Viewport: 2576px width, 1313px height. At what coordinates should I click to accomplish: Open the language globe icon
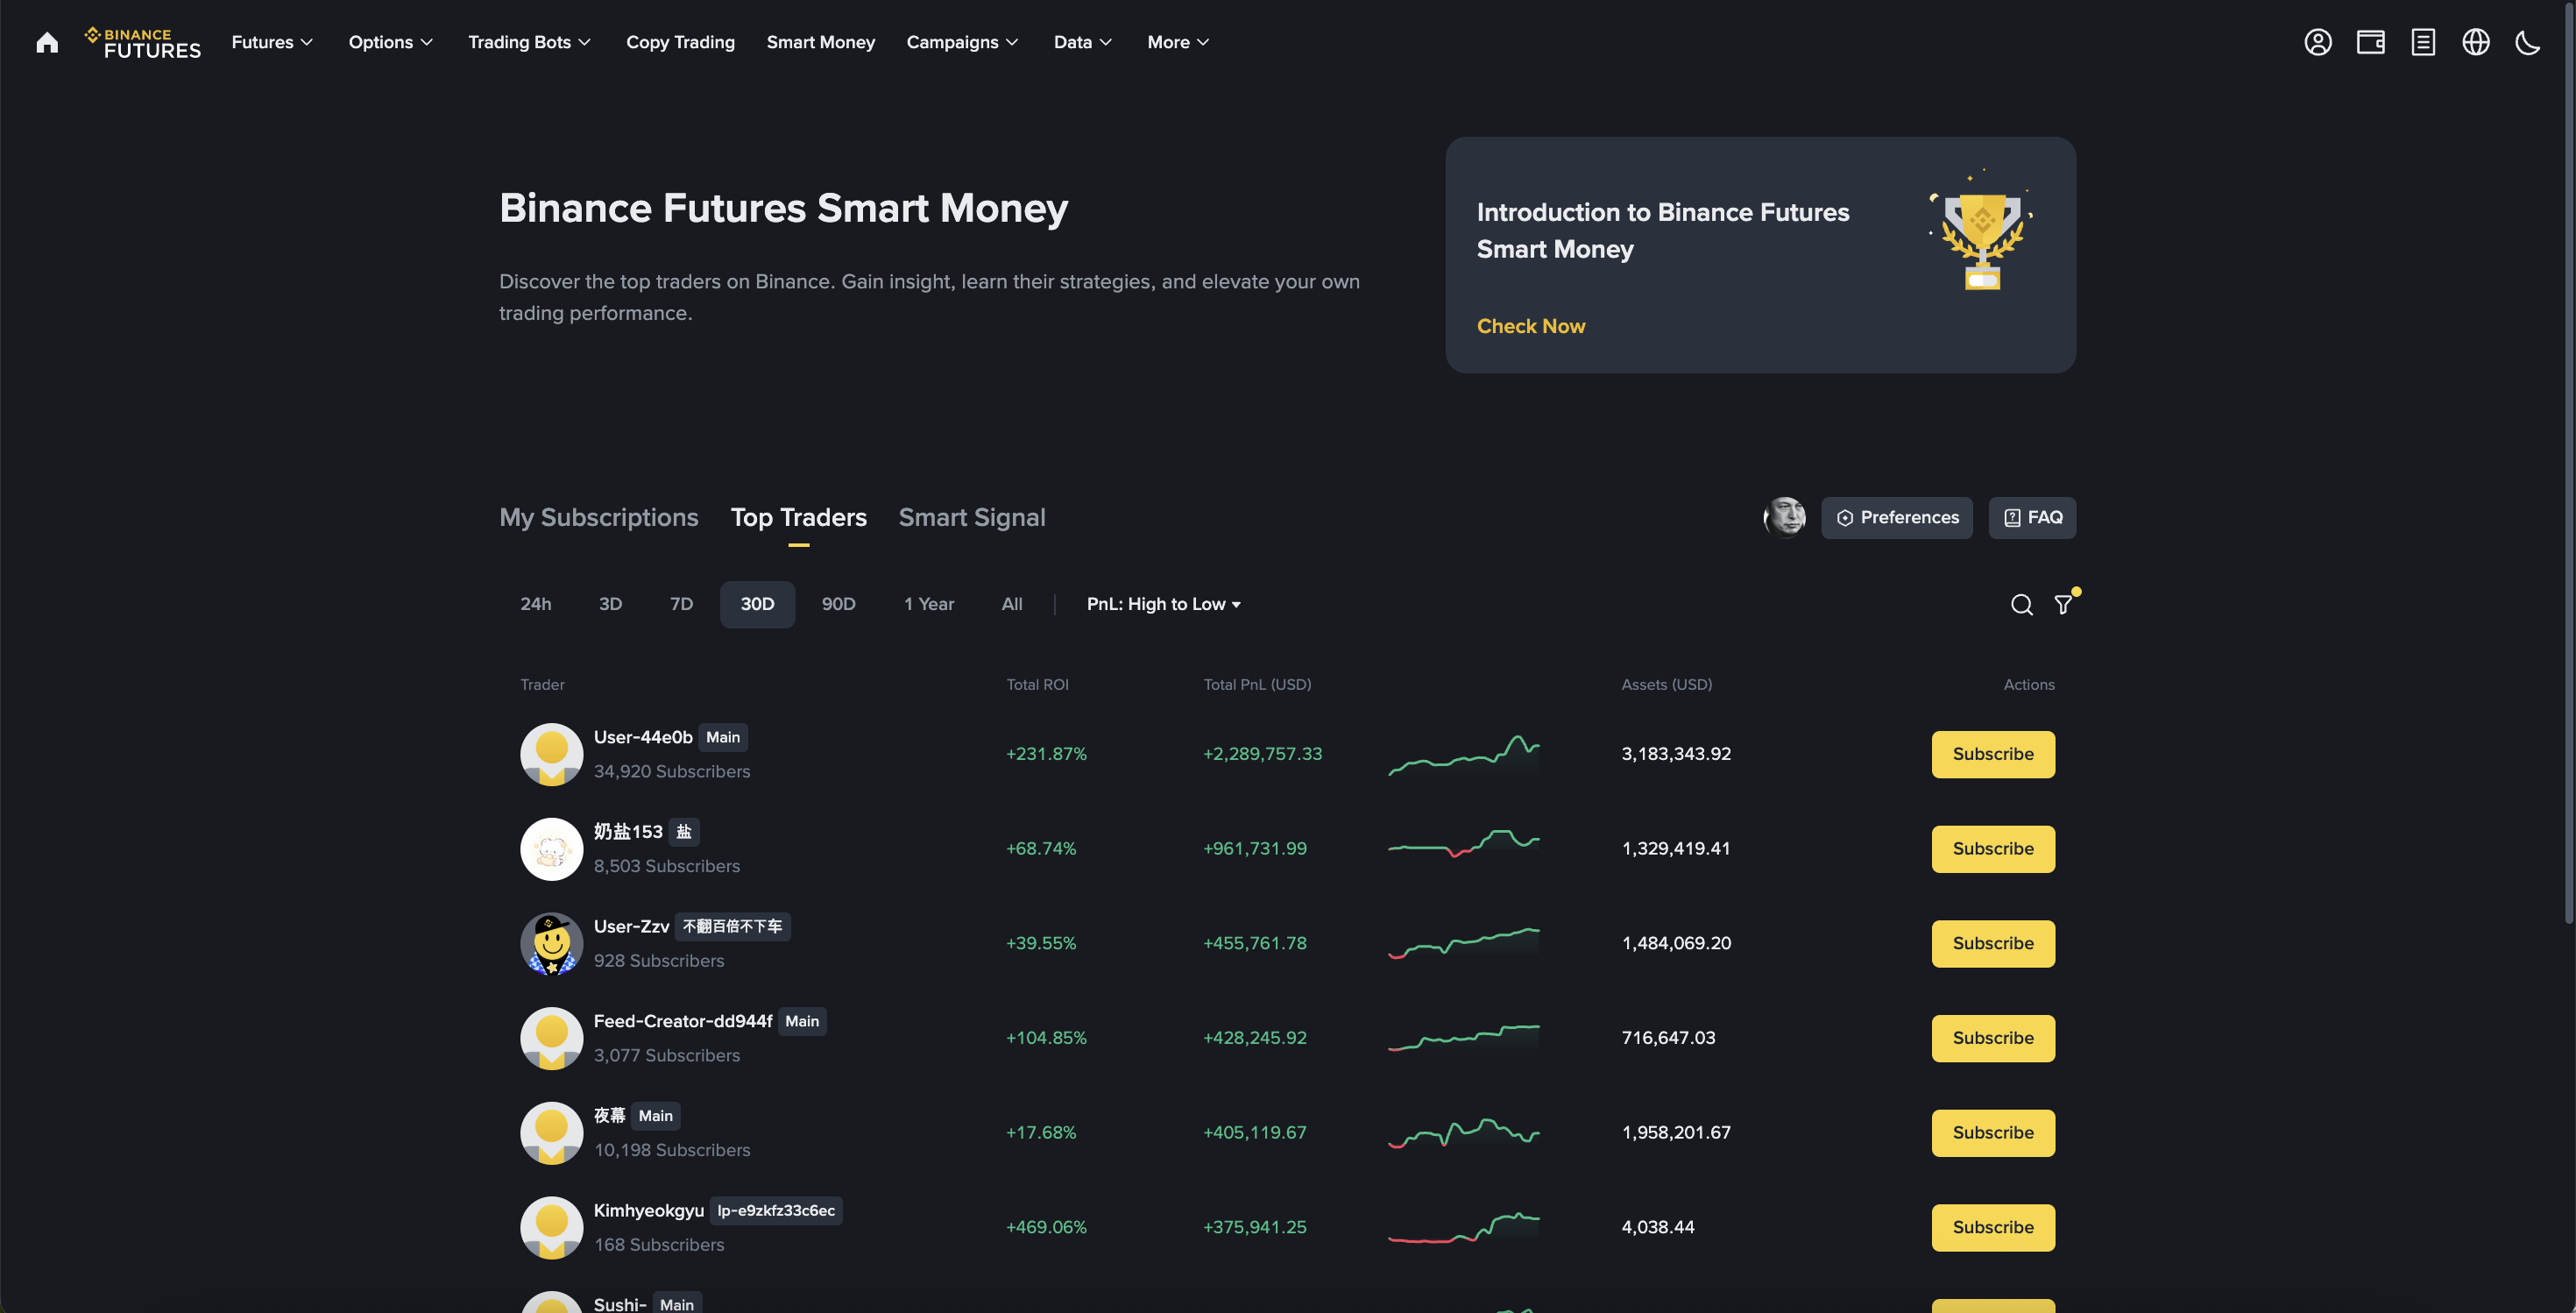point(2476,42)
